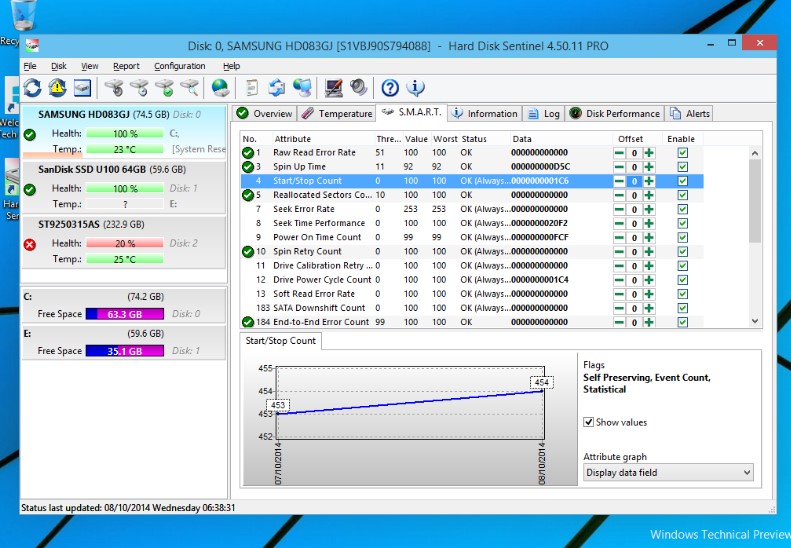Switch to the Information tab
Viewport: 791px width, 548px height.
pos(485,114)
